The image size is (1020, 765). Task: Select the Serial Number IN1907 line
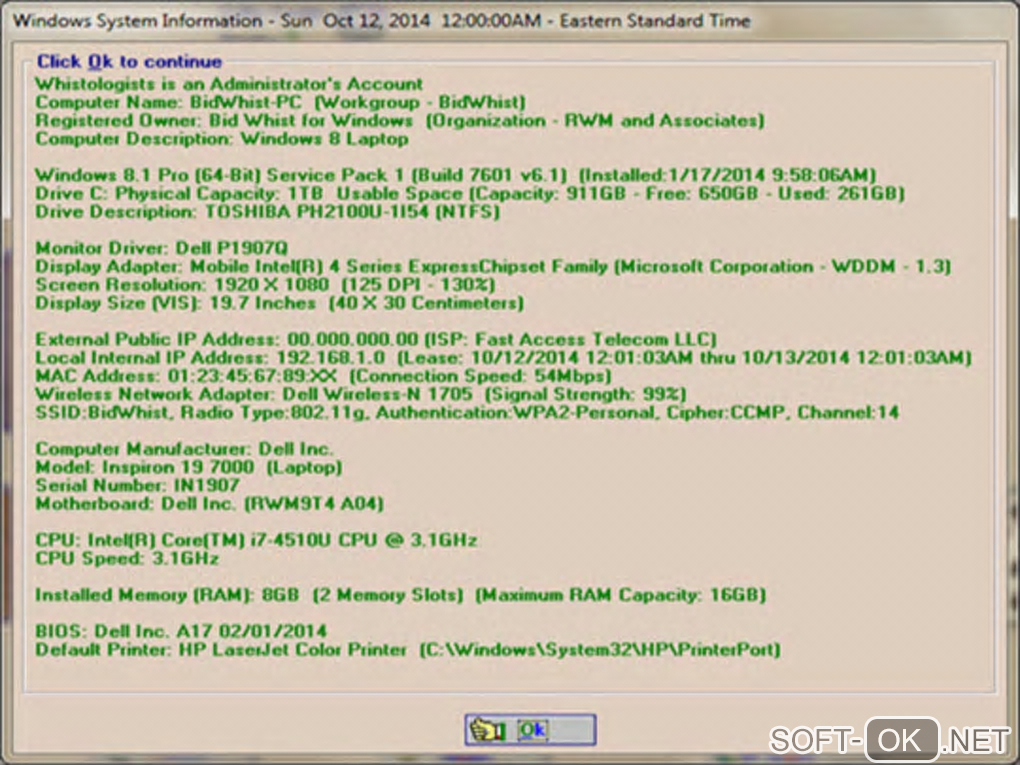point(137,485)
